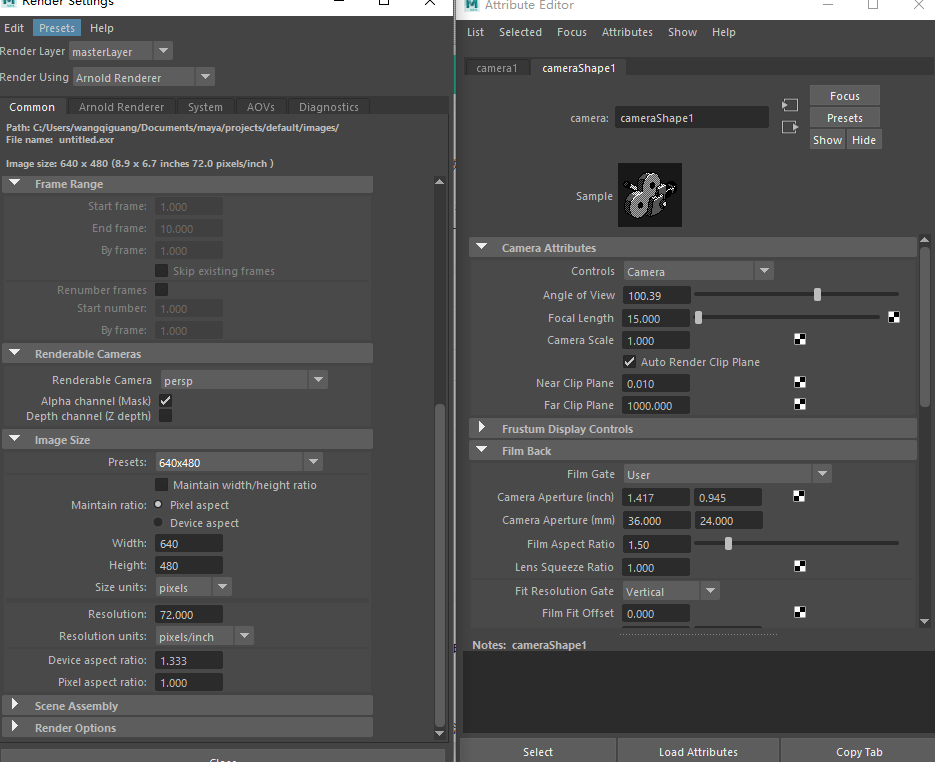Click the Select button at the bottom
The image size is (935, 762).
point(537,751)
